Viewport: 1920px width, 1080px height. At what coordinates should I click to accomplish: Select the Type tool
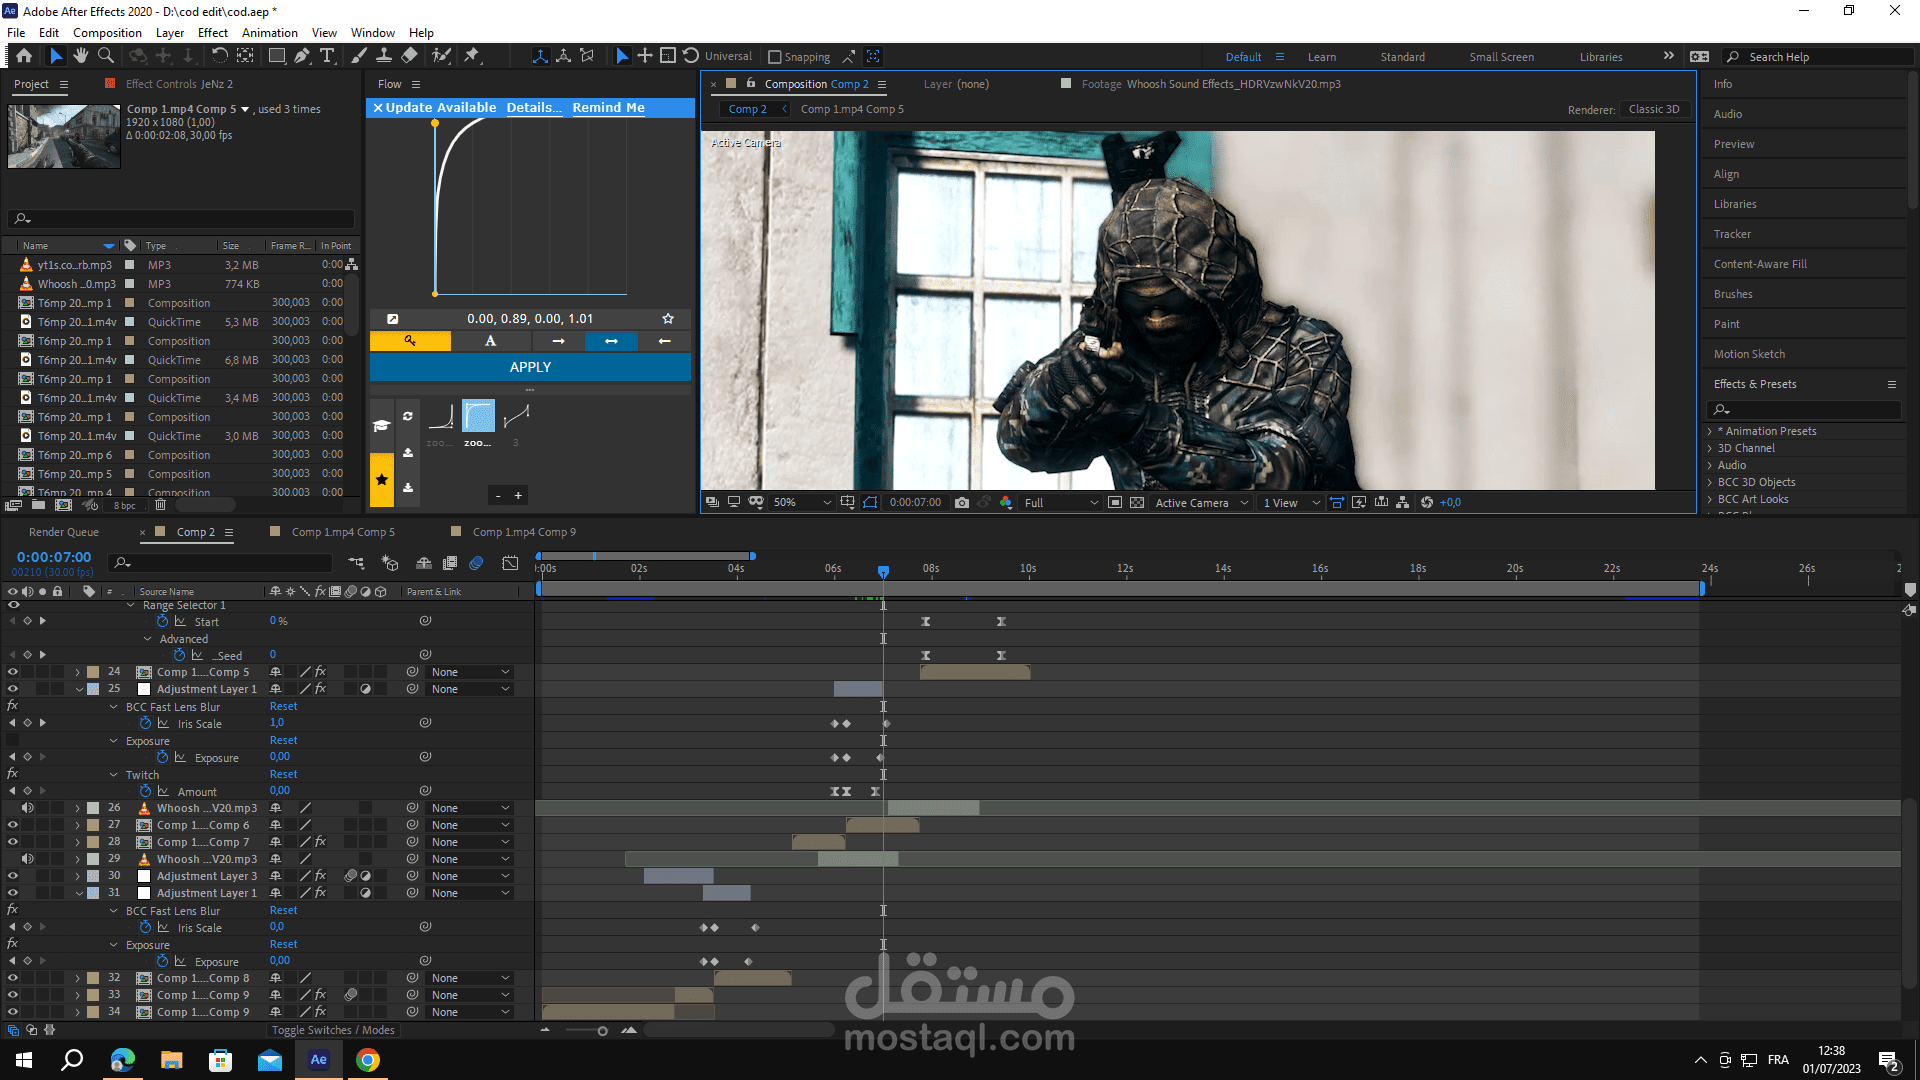click(x=327, y=56)
